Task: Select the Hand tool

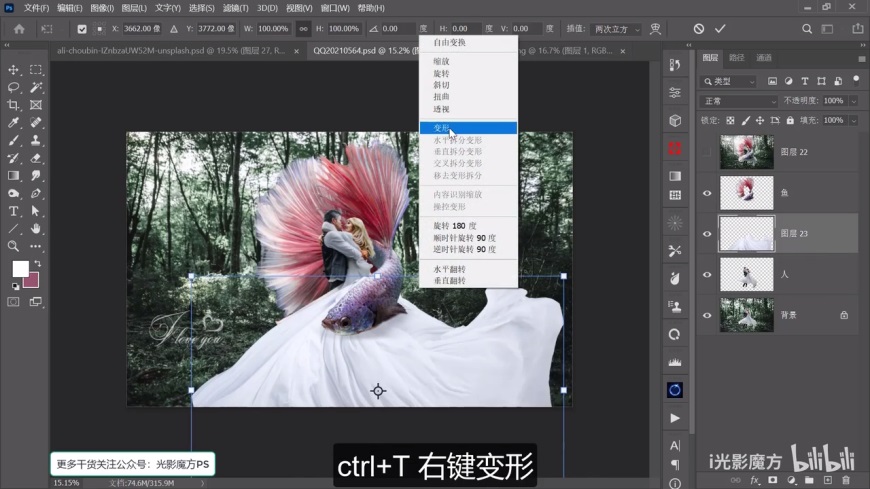Action: coord(36,229)
